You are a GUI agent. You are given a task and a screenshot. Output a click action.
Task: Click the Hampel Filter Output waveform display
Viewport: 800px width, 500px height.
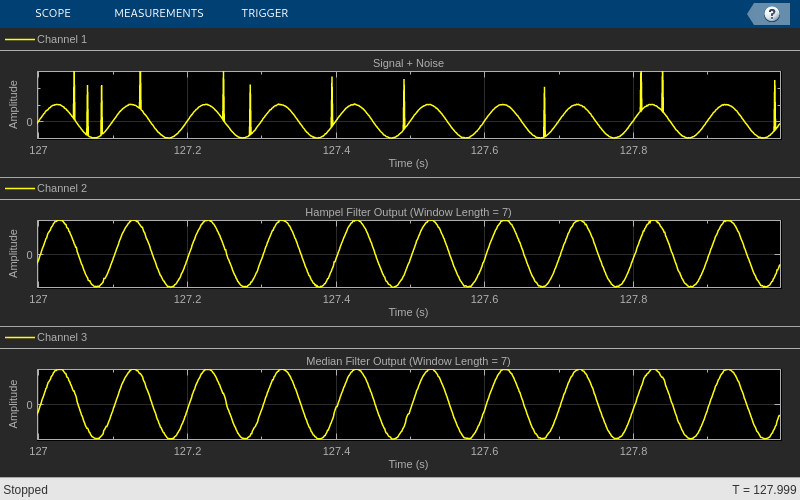pos(409,254)
